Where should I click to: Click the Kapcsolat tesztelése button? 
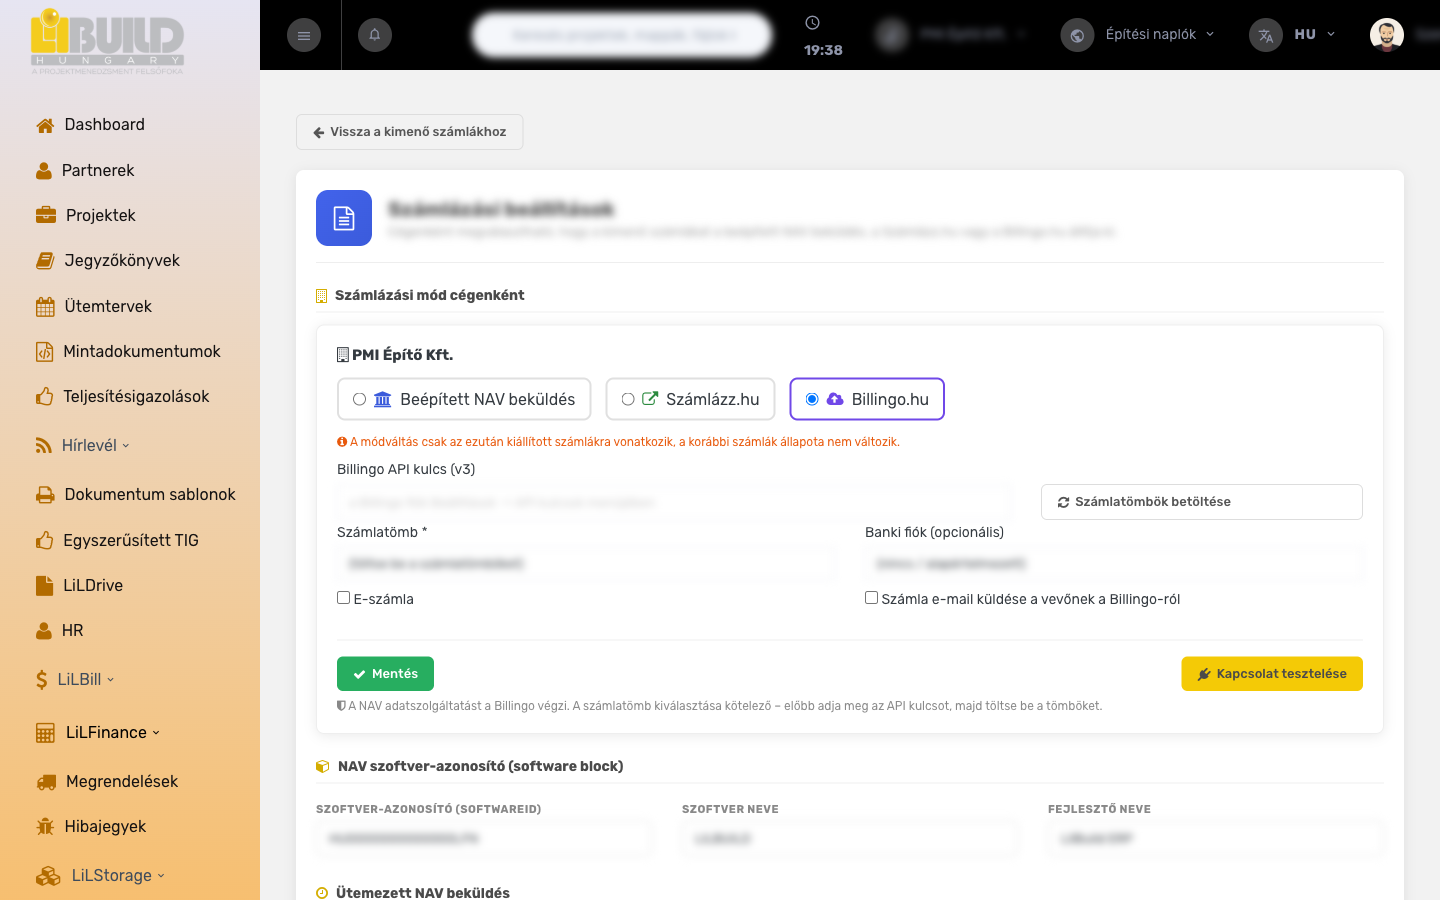click(x=1272, y=674)
